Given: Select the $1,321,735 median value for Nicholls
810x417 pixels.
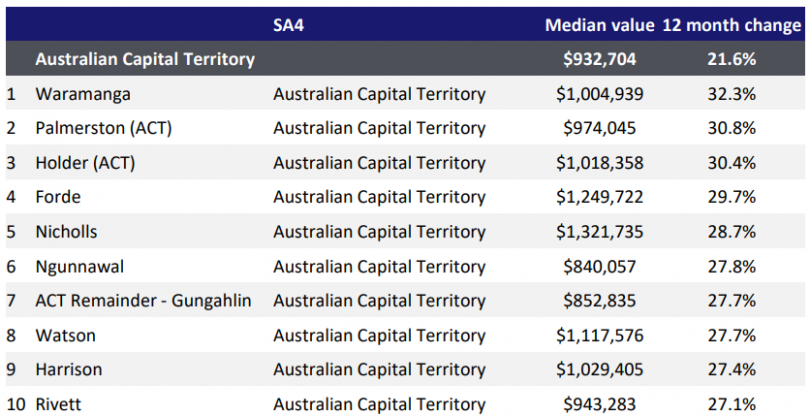Looking at the screenshot, I should (x=599, y=232).
